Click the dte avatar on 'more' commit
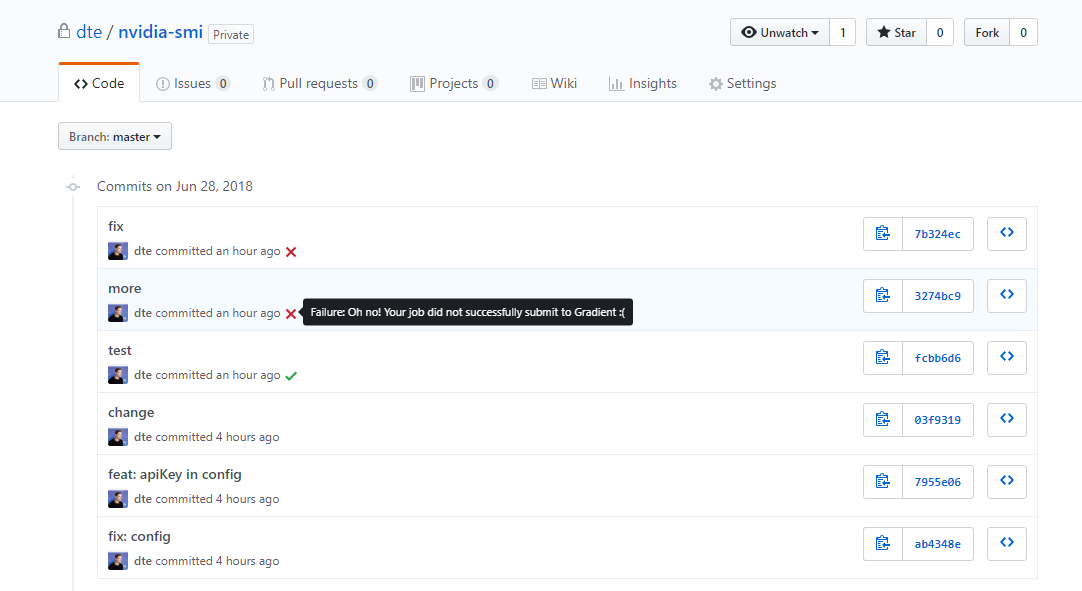The image size is (1082, 591). coord(118,313)
